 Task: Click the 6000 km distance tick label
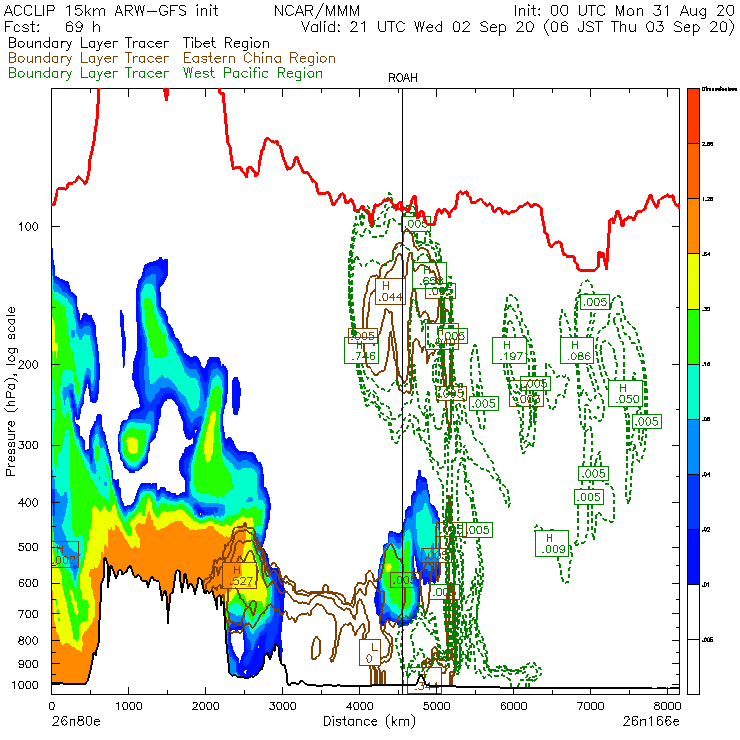tap(513, 706)
